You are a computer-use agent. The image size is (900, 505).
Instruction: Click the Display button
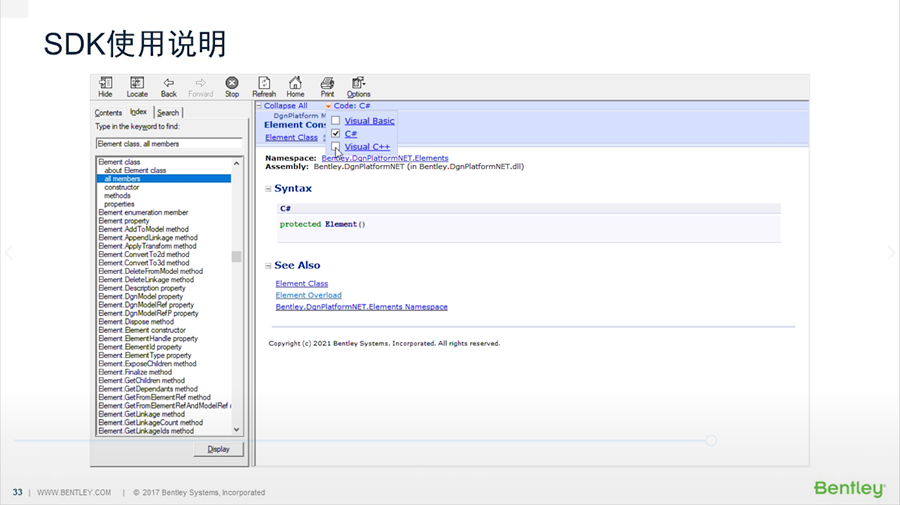tap(218, 449)
